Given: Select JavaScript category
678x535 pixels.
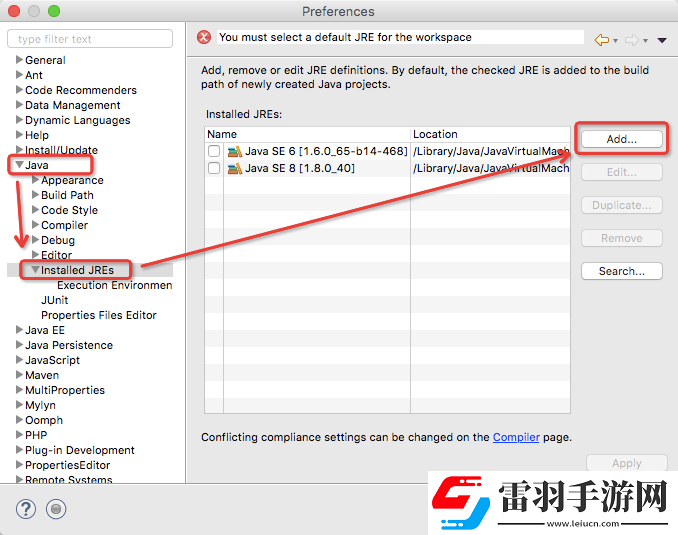Looking at the screenshot, I should [52, 360].
